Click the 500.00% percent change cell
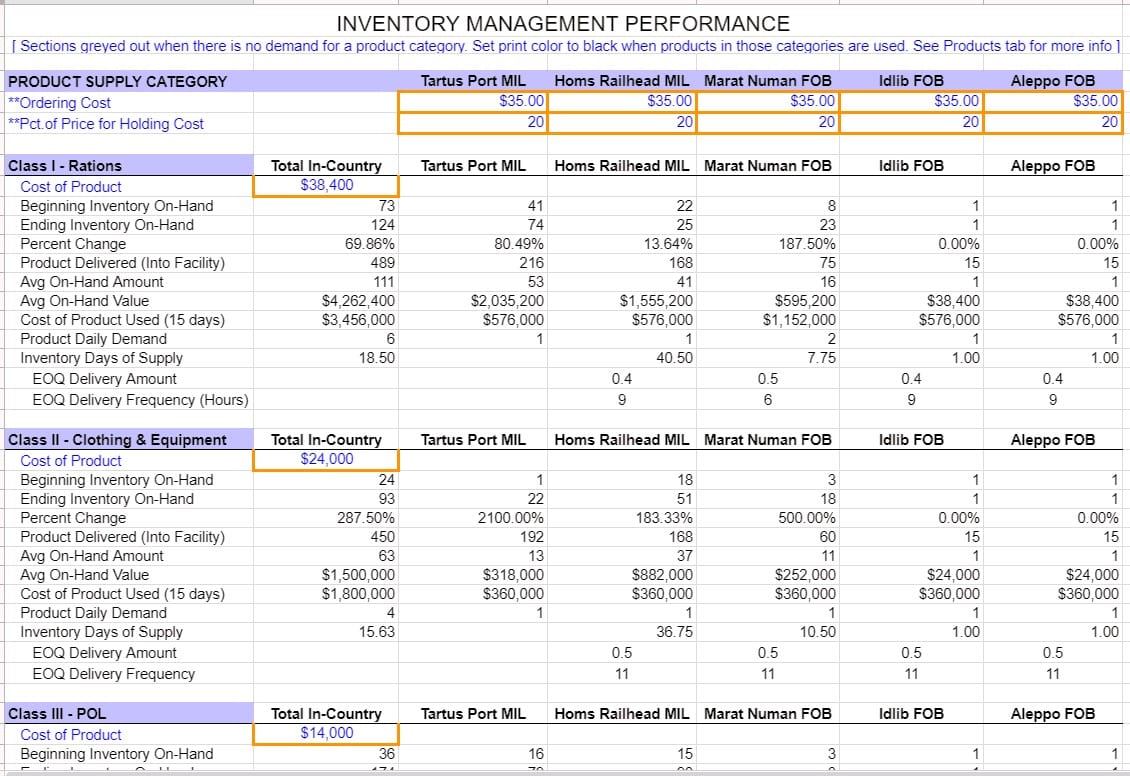Viewport: 1130px width, 776px height. pos(806,517)
